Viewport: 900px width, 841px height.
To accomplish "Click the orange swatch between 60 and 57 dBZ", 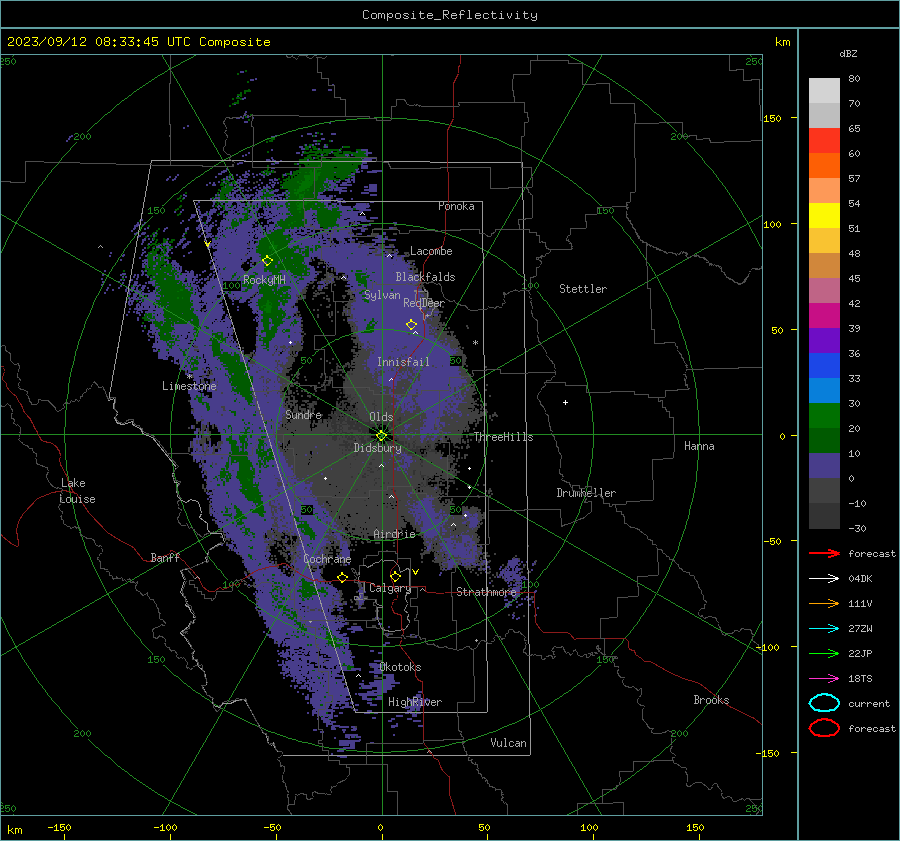I will point(824,166).
